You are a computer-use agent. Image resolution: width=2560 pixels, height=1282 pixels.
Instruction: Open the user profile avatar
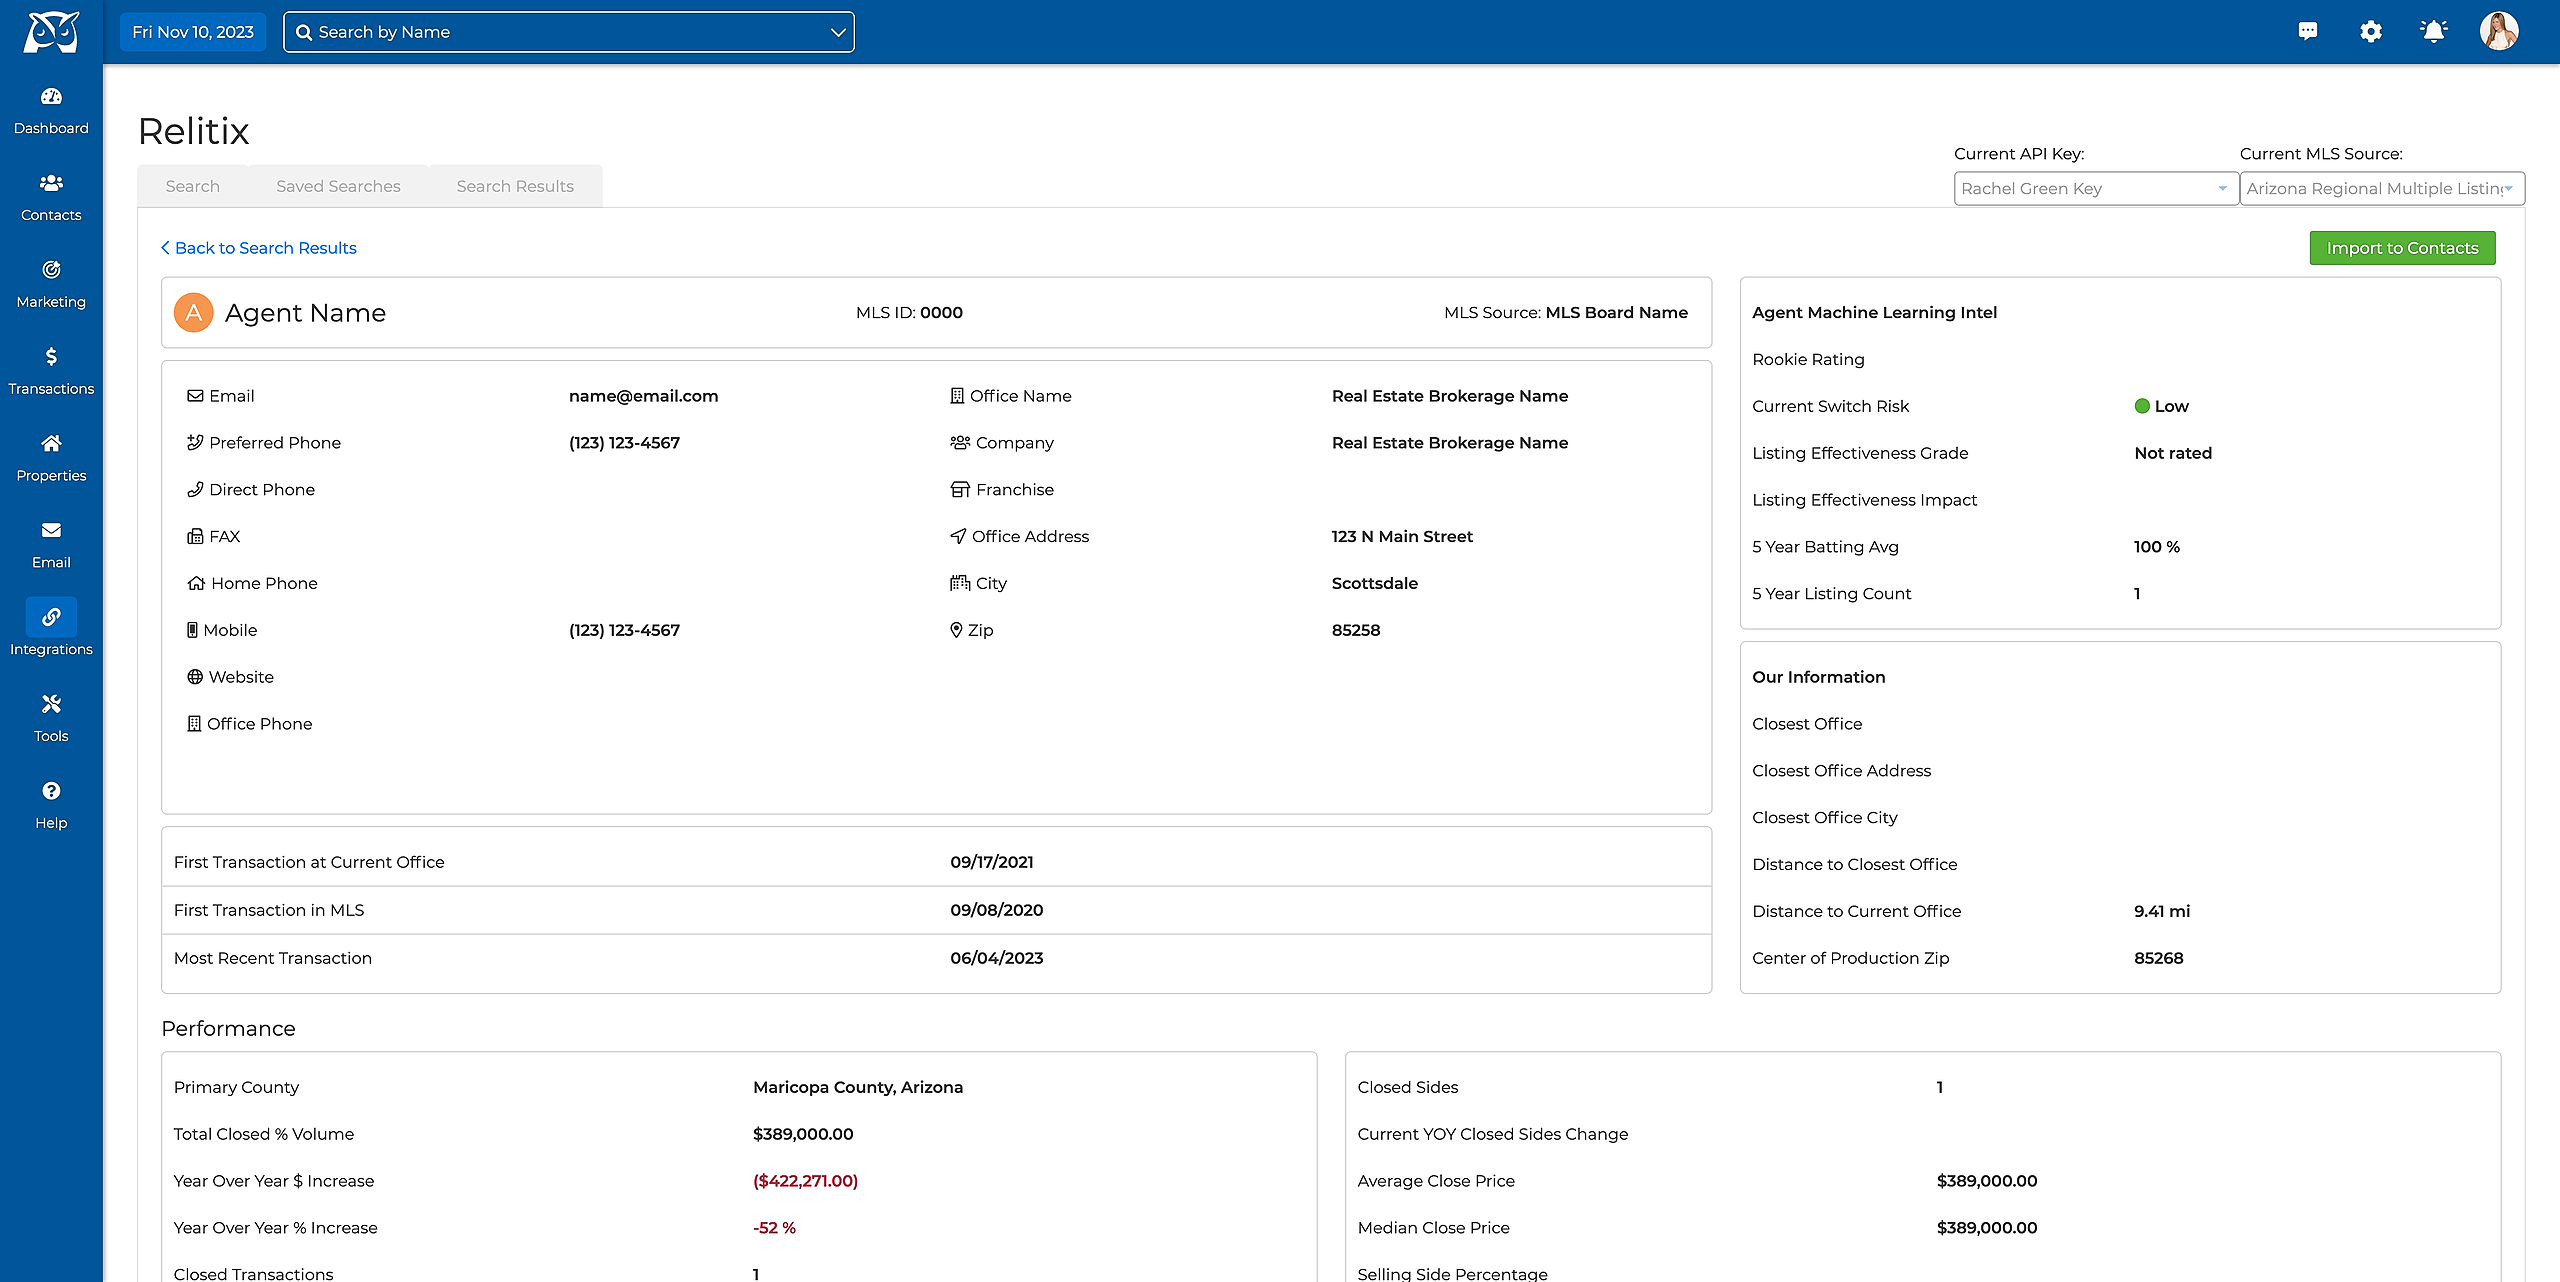tap(2499, 31)
